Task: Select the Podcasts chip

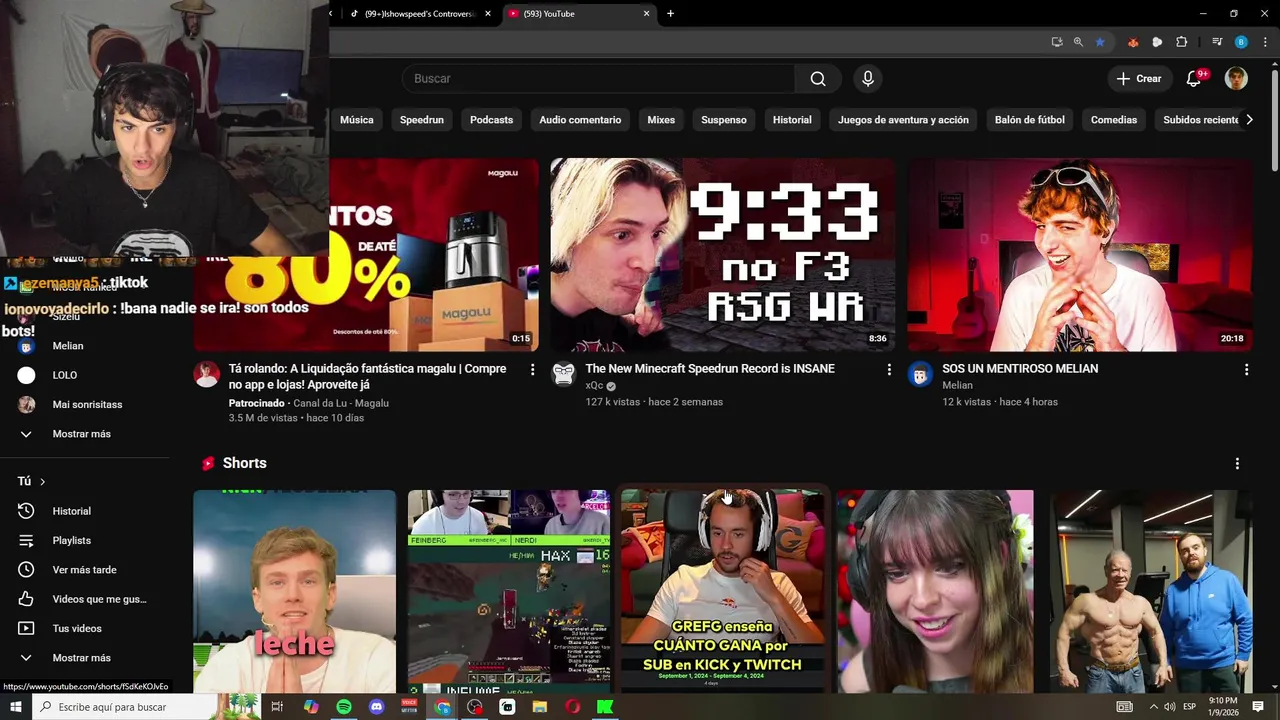Action: [x=491, y=120]
